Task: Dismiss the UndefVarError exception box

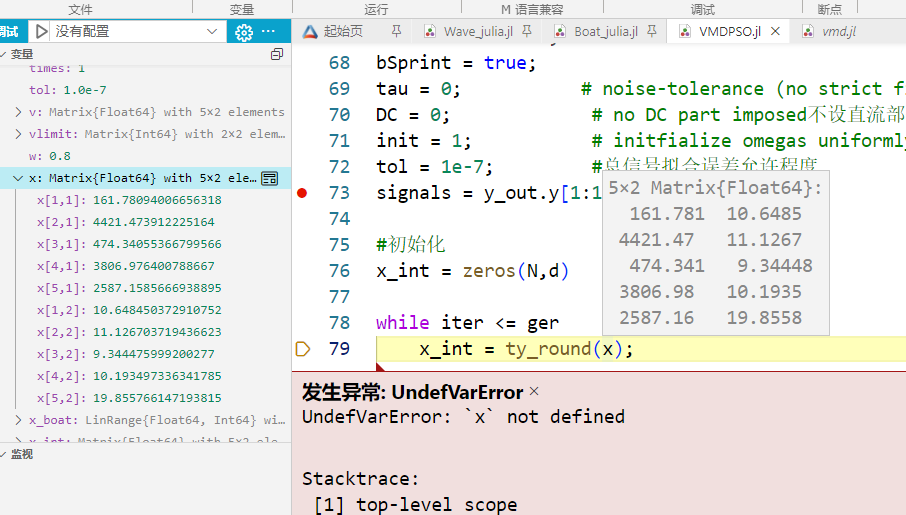Action: pyautogui.click(x=534, y=392)
